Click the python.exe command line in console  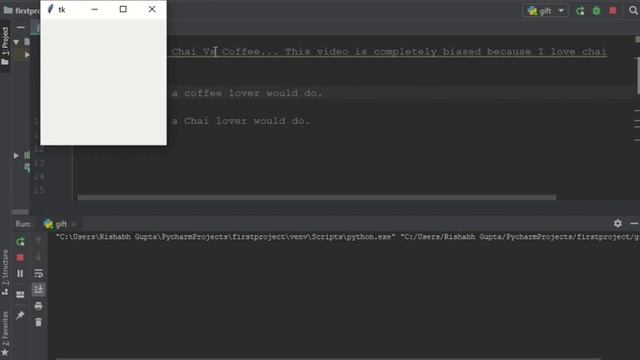(x=347, y=237)
